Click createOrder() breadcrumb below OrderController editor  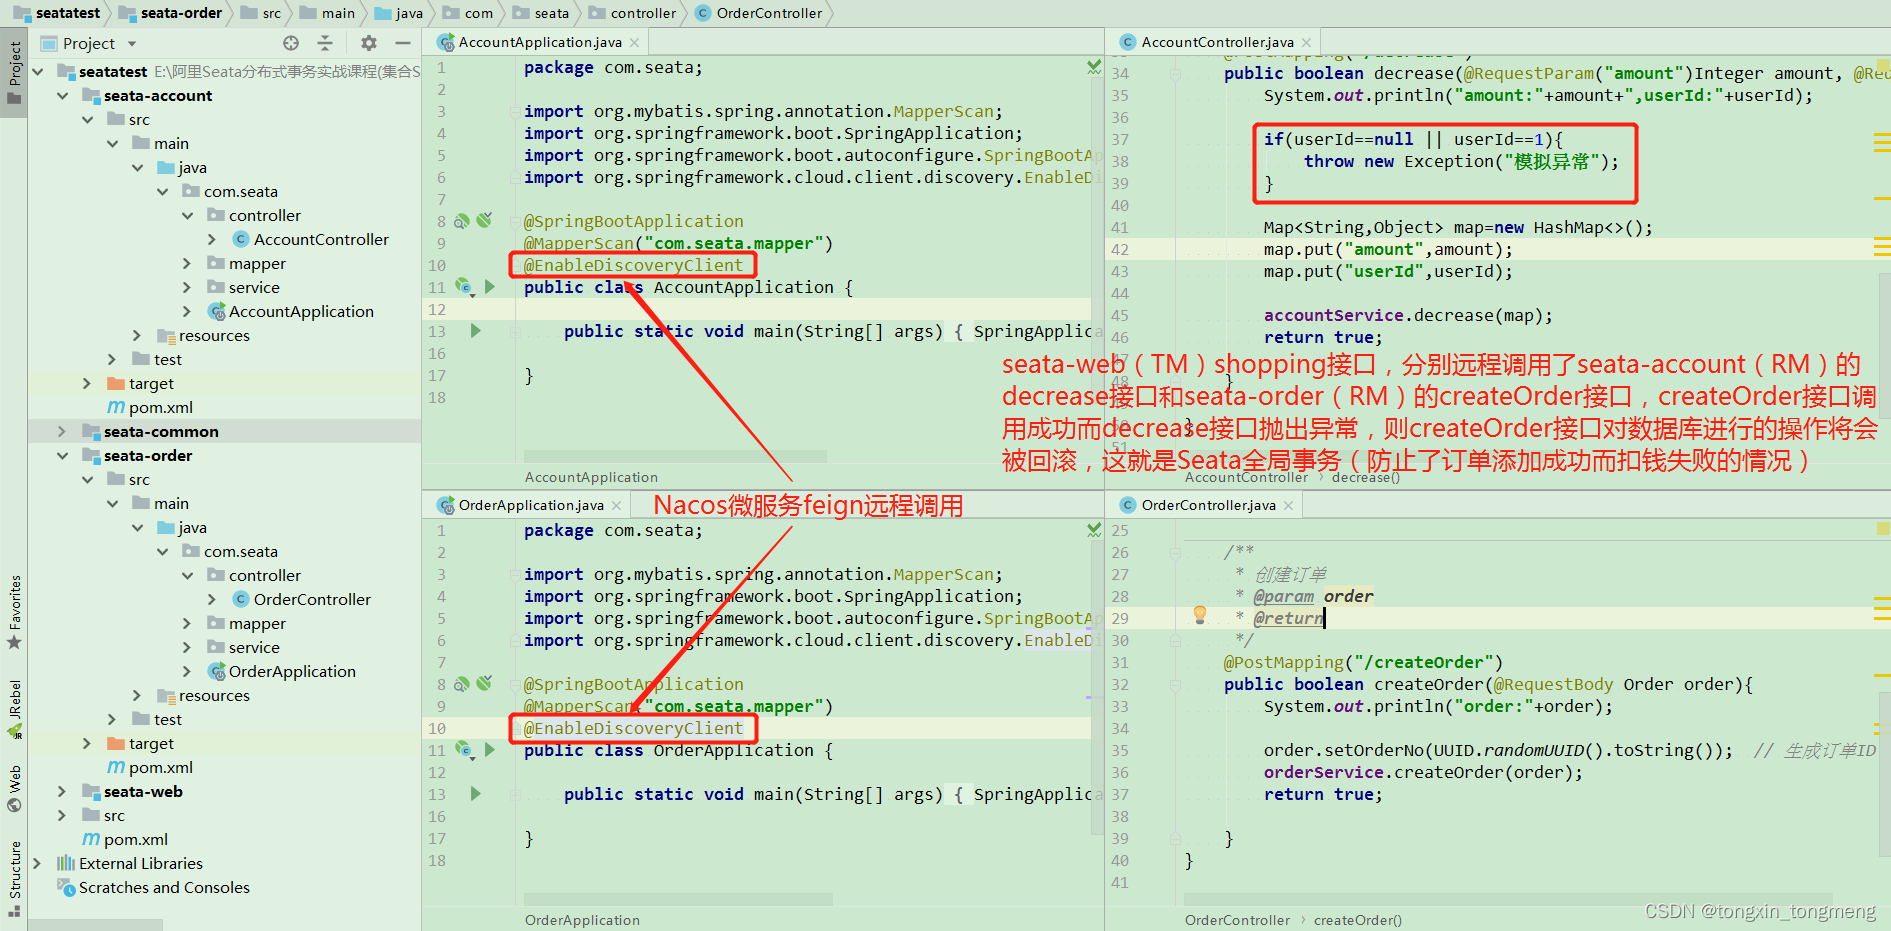1357,920
